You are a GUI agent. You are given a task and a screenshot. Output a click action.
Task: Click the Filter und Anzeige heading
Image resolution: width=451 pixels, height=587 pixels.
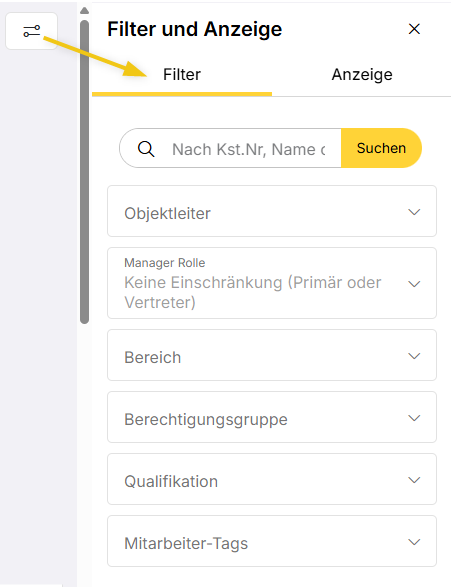[x=195, y=30]
